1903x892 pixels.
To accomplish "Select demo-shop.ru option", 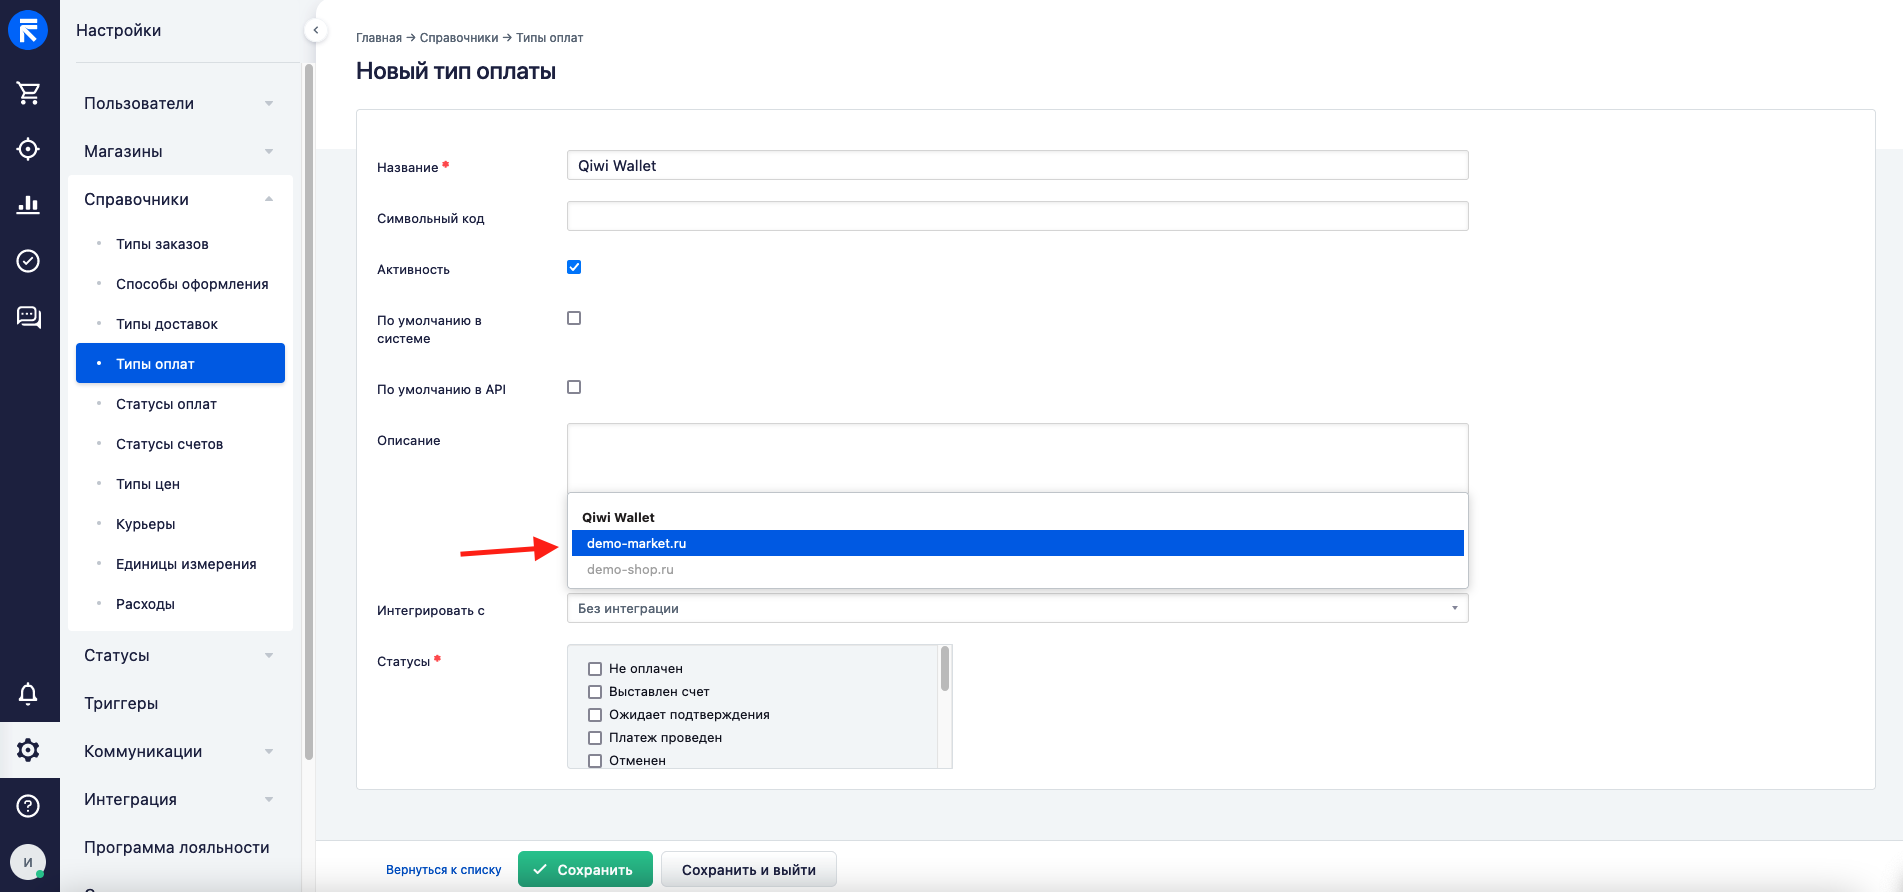I will 1017,569.
